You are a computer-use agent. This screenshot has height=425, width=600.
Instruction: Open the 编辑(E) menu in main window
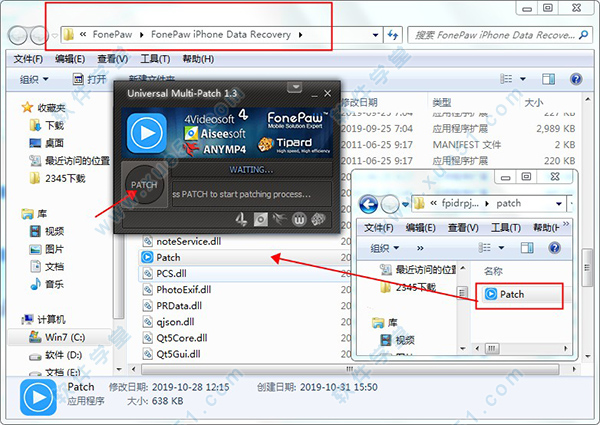(70, 59)
